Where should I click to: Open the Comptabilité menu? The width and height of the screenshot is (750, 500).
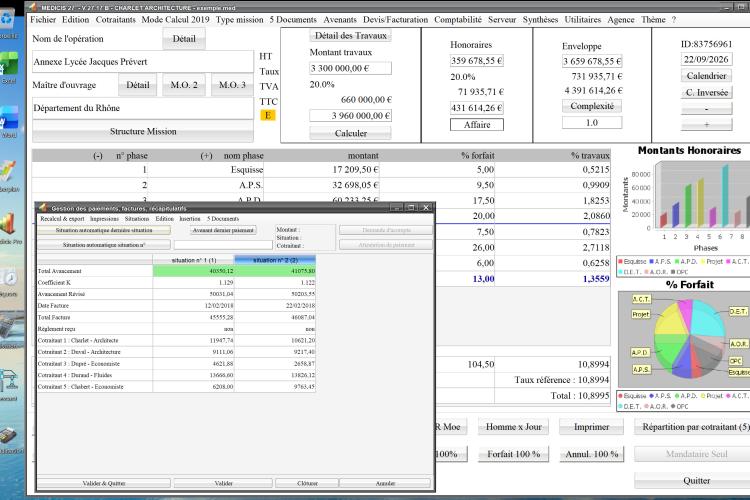click(x=458, y=20)
